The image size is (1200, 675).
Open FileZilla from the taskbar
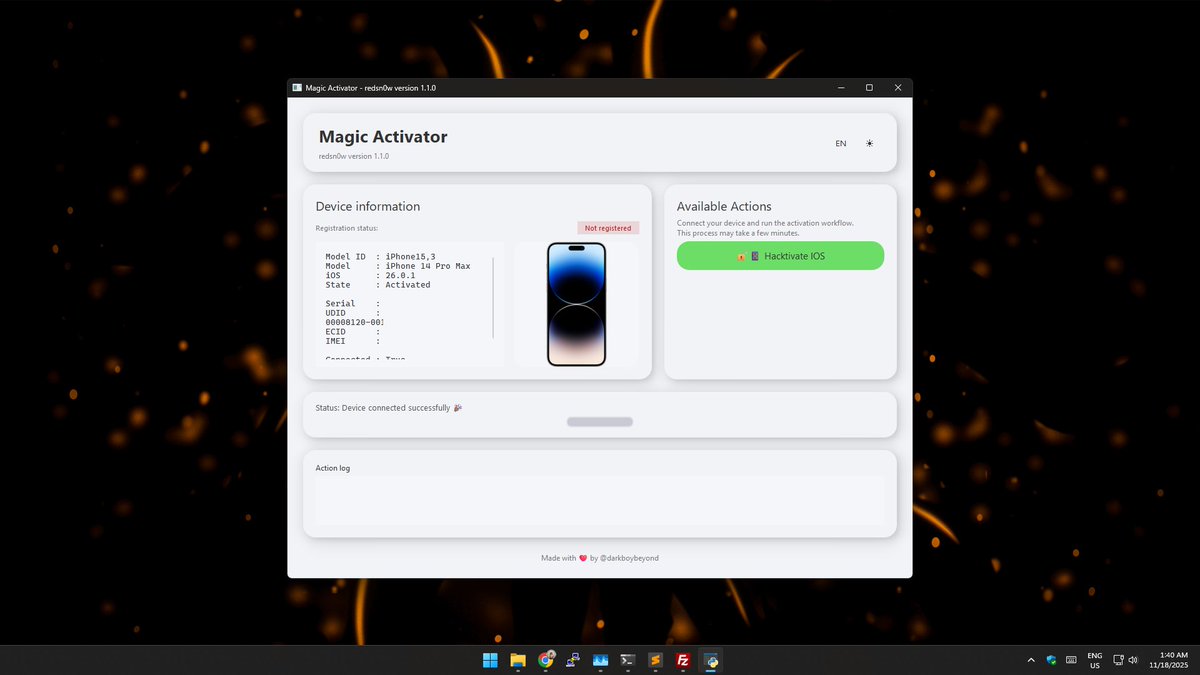click(x=682, y=660)
